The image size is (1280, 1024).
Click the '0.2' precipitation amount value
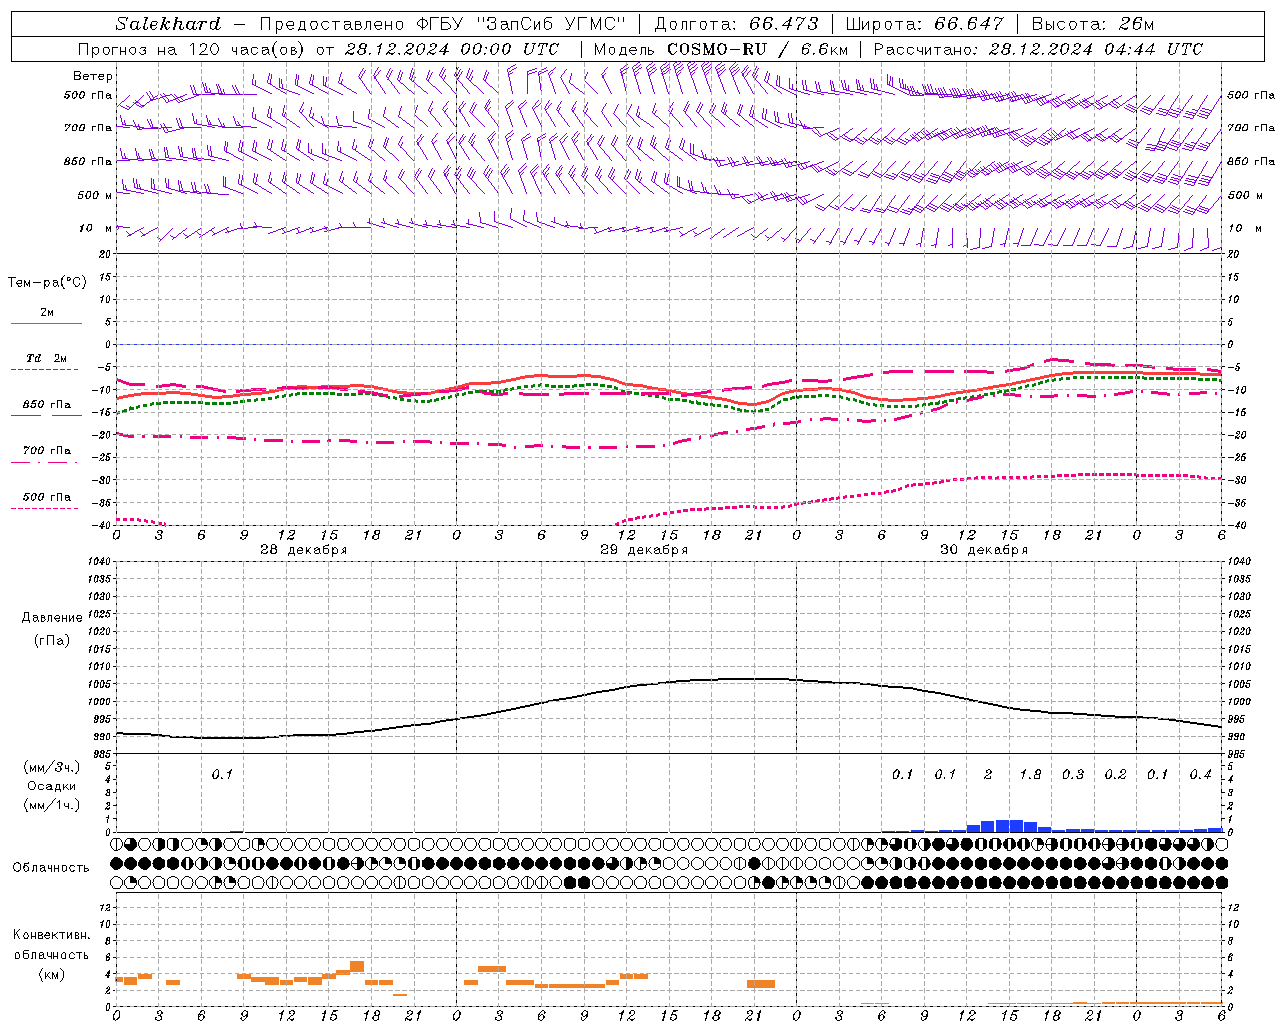[x=1115, y=775]
